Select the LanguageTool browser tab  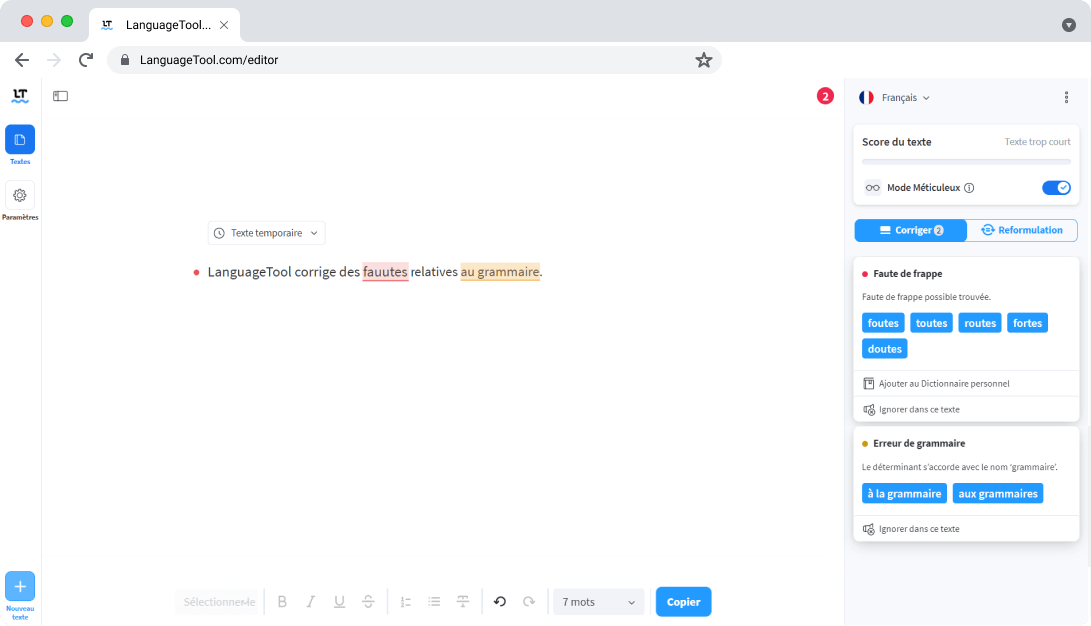click(x=165, y=25)
